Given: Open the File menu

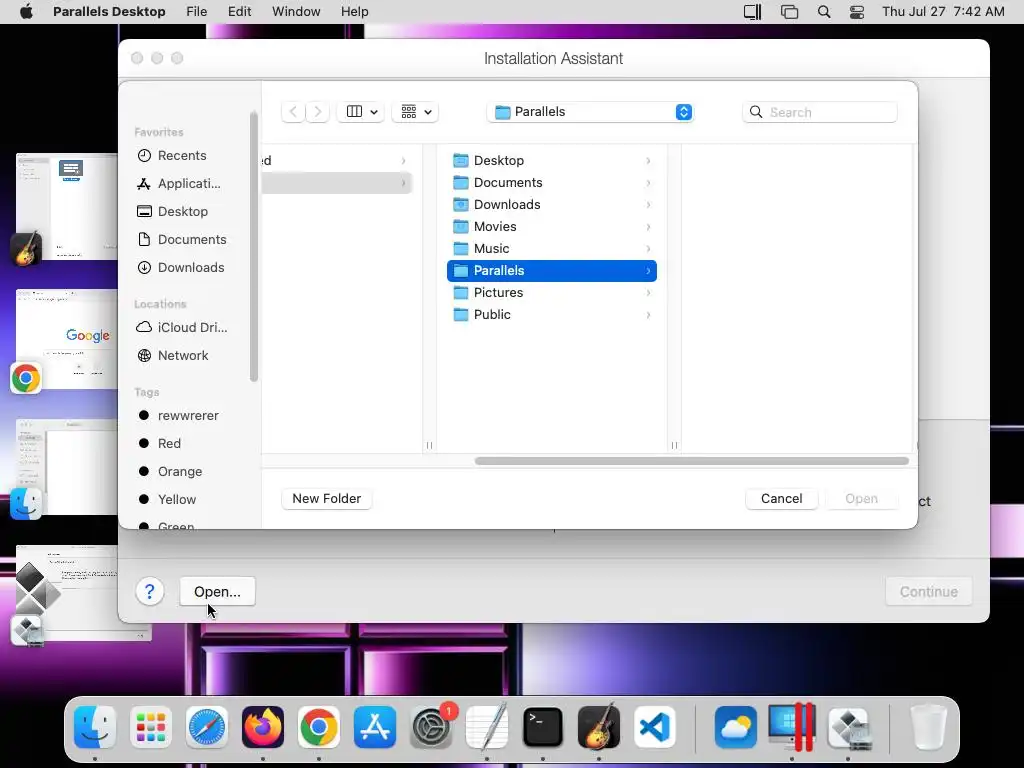Looking at the screenshot, I should [x=197, y=12].
